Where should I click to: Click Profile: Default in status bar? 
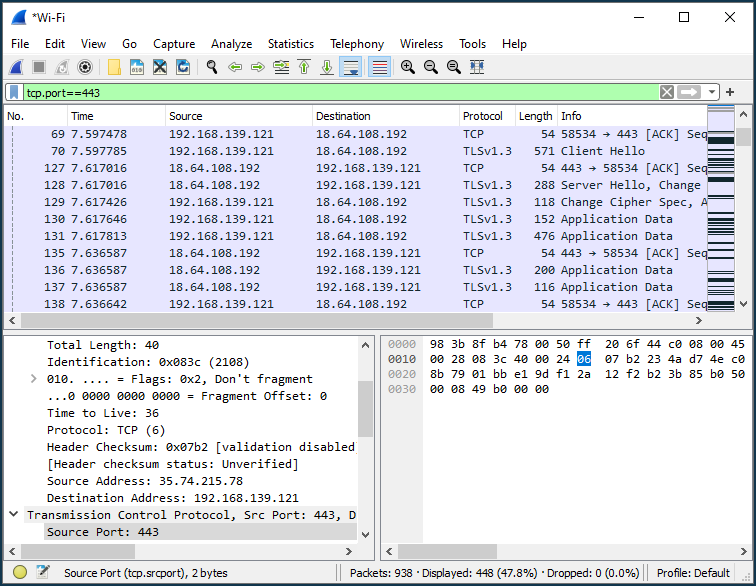(693, 573)
